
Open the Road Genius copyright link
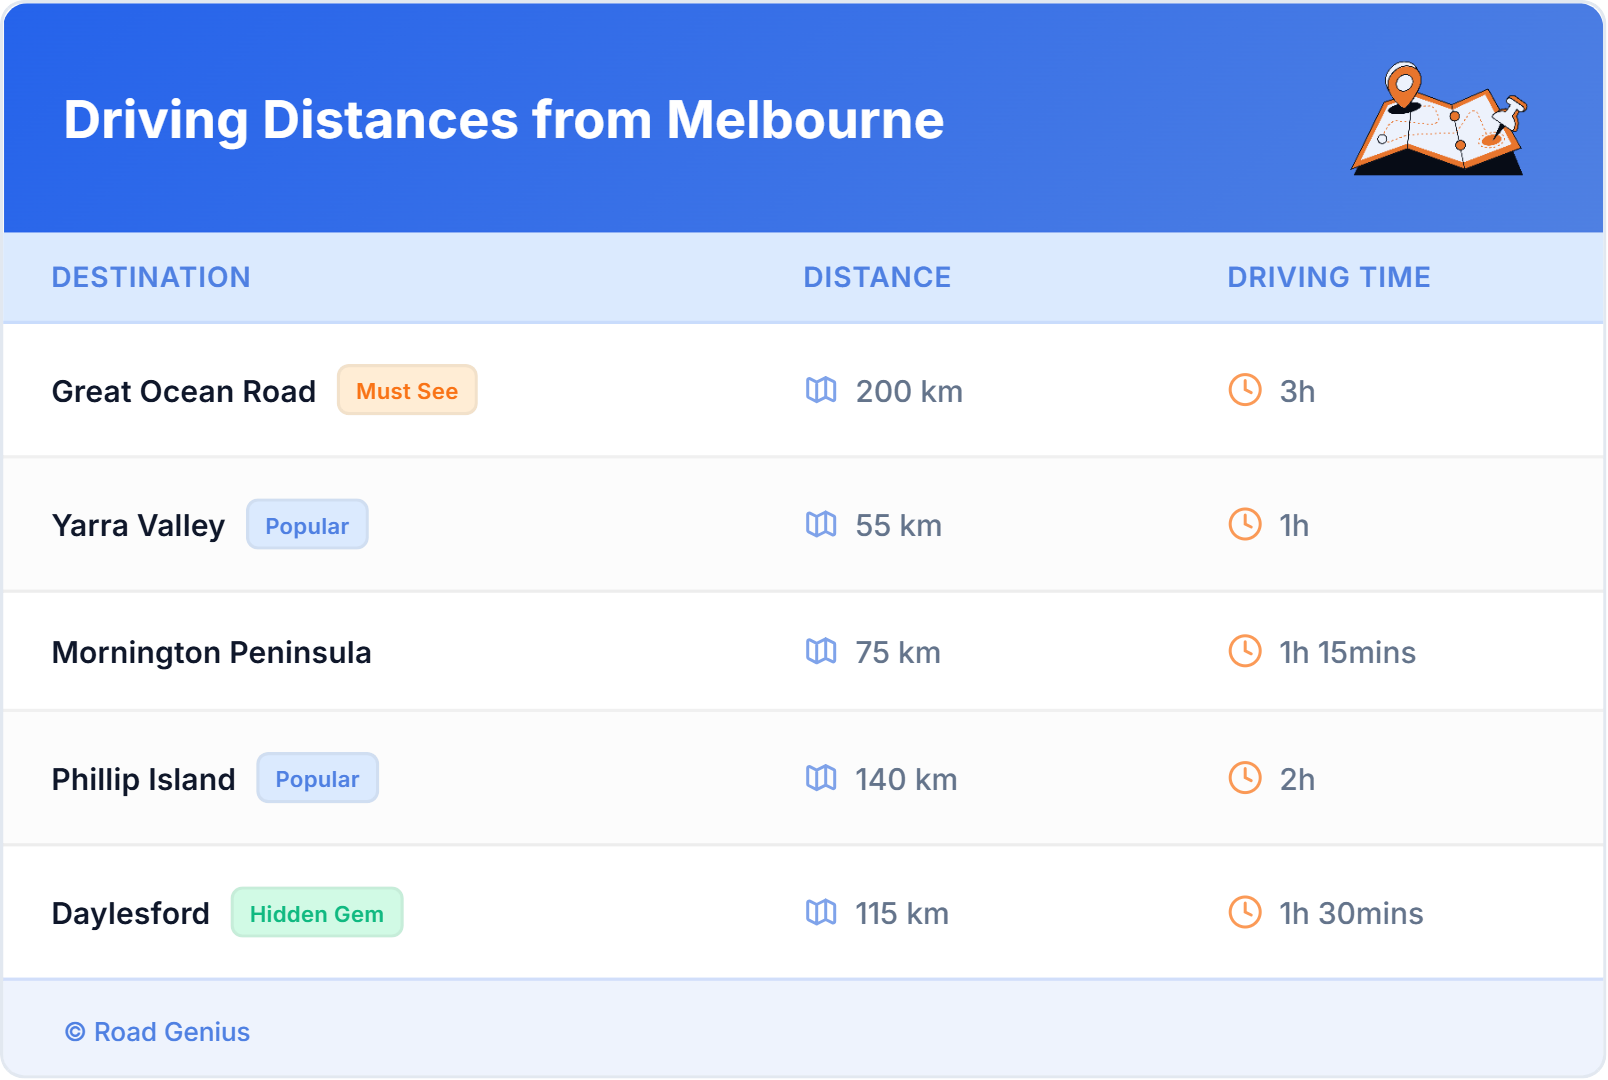pos(158,1032)
